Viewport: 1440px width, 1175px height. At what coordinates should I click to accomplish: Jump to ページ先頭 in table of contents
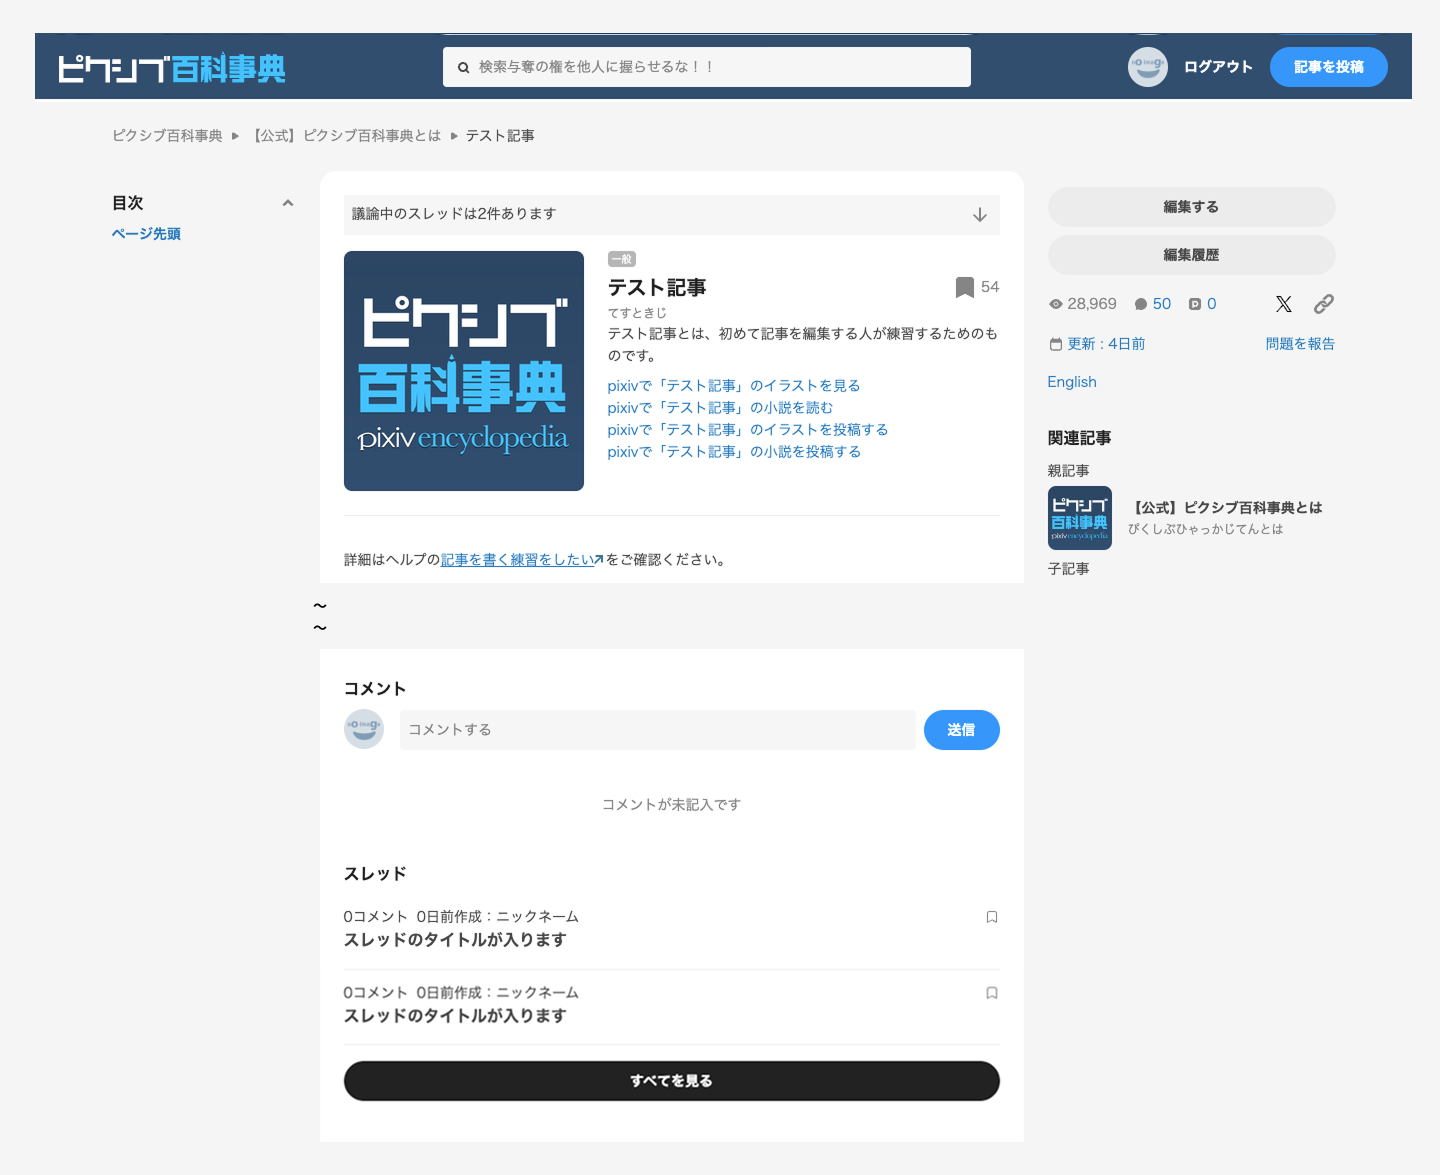(146, 234)
